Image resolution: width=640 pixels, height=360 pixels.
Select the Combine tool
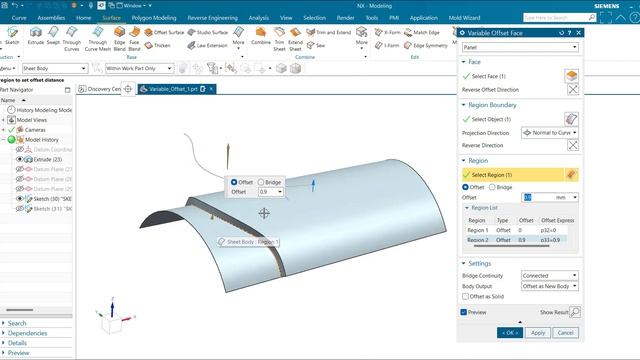point(261,36)
